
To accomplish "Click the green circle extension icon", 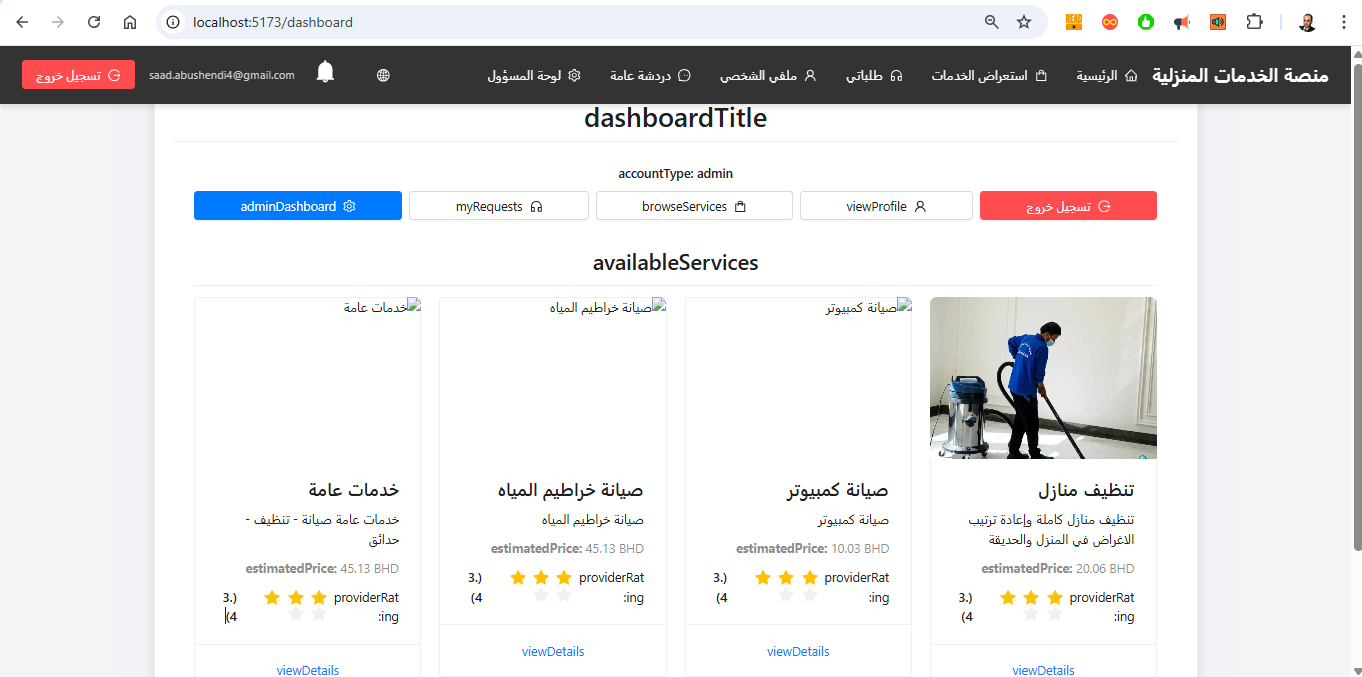I will tap(1146, 22).
